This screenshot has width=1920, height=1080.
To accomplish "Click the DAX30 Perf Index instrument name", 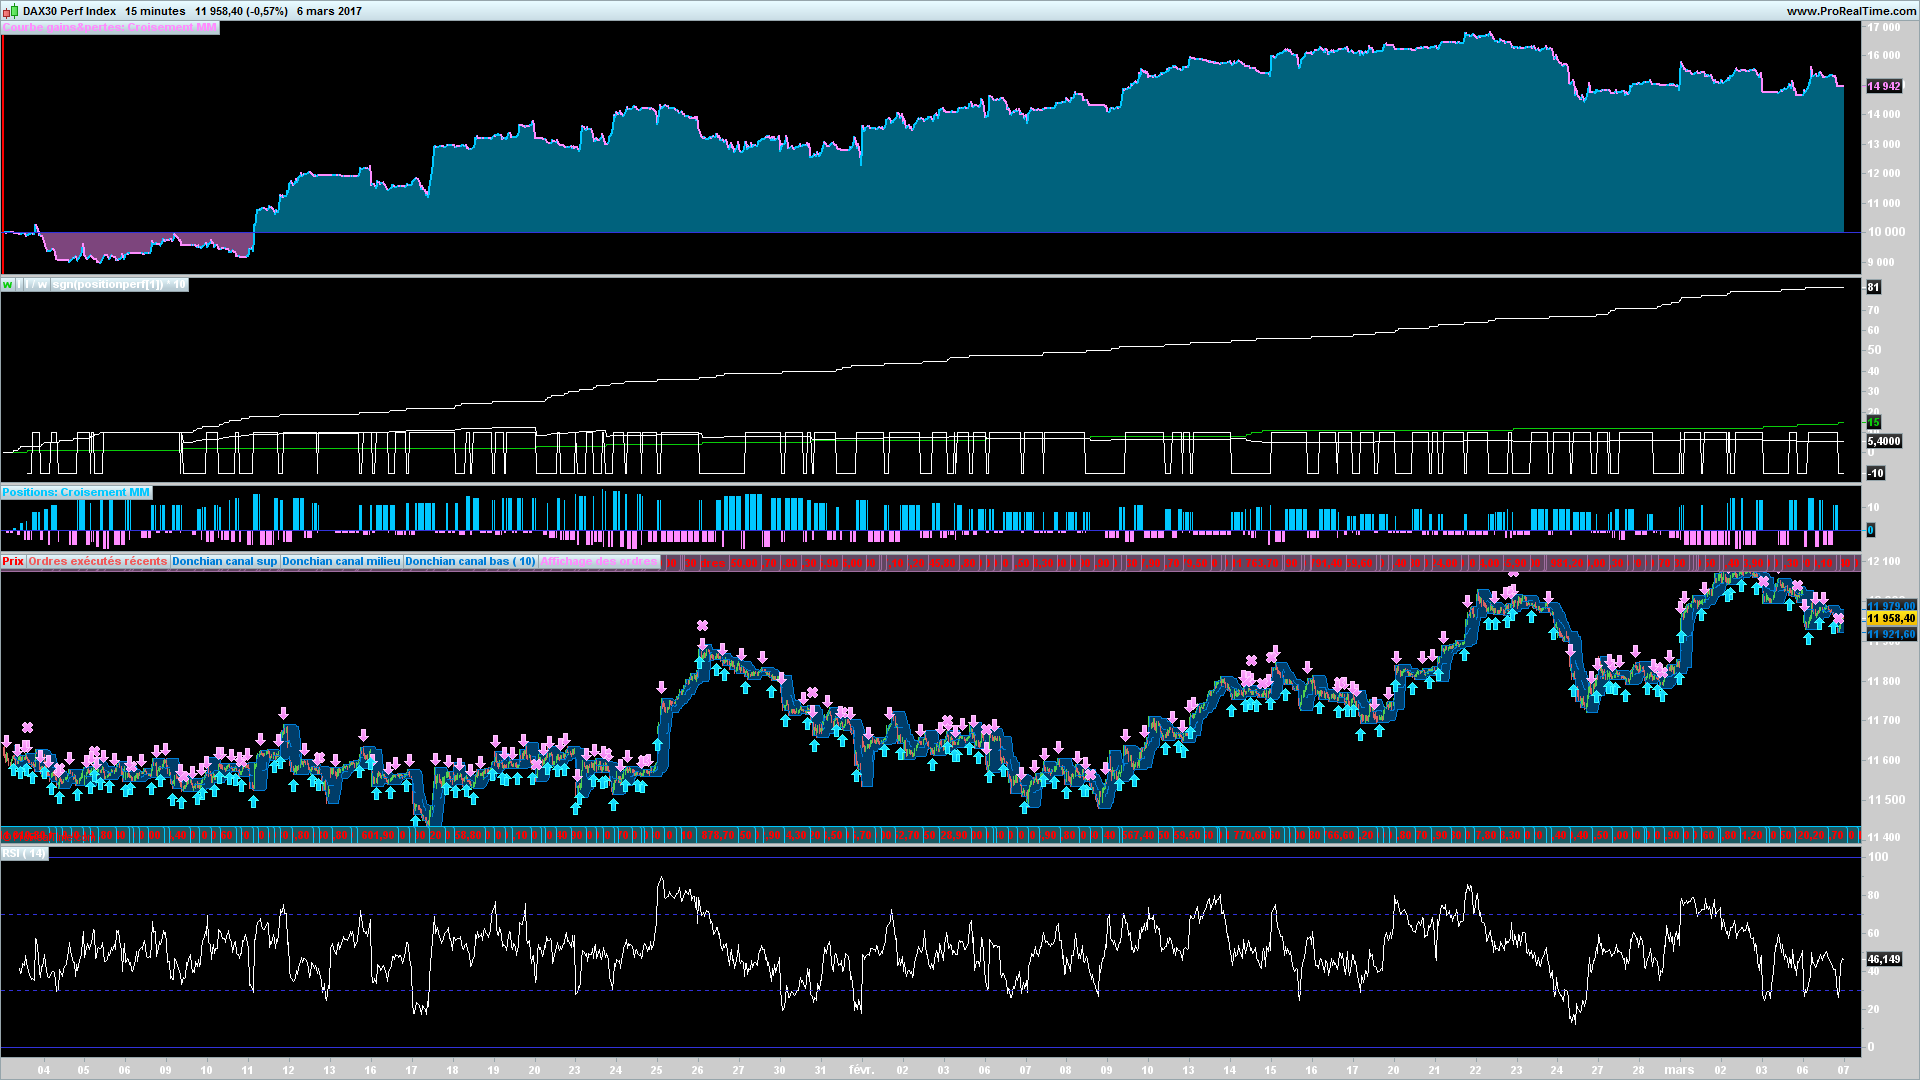I will (x=70, y=11).
